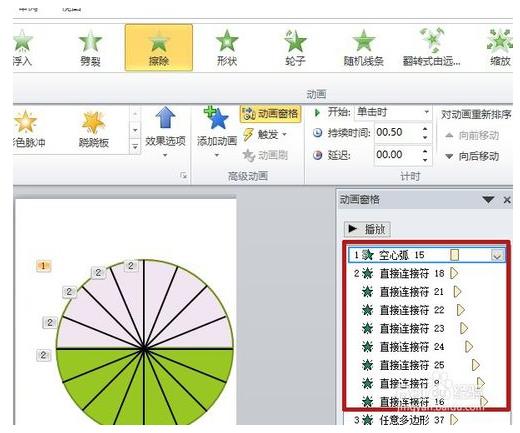
Task: Select the 跷跷板 teeter effect
Action: pos(94,129)
